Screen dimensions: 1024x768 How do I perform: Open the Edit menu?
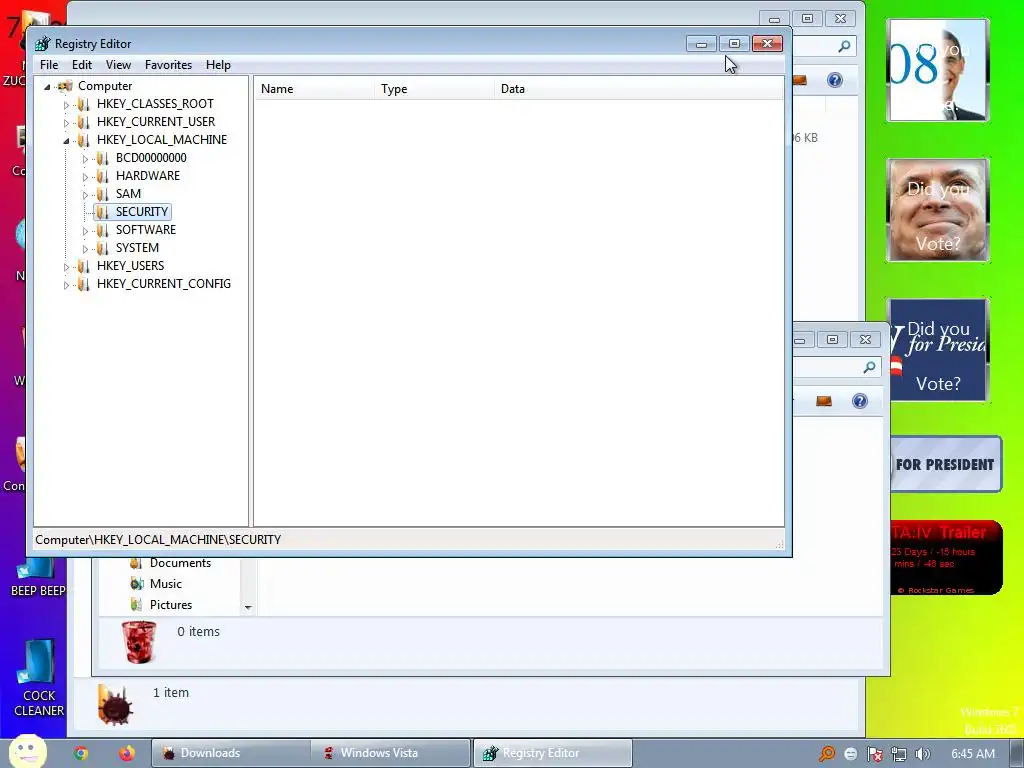(x=82, y=65)
